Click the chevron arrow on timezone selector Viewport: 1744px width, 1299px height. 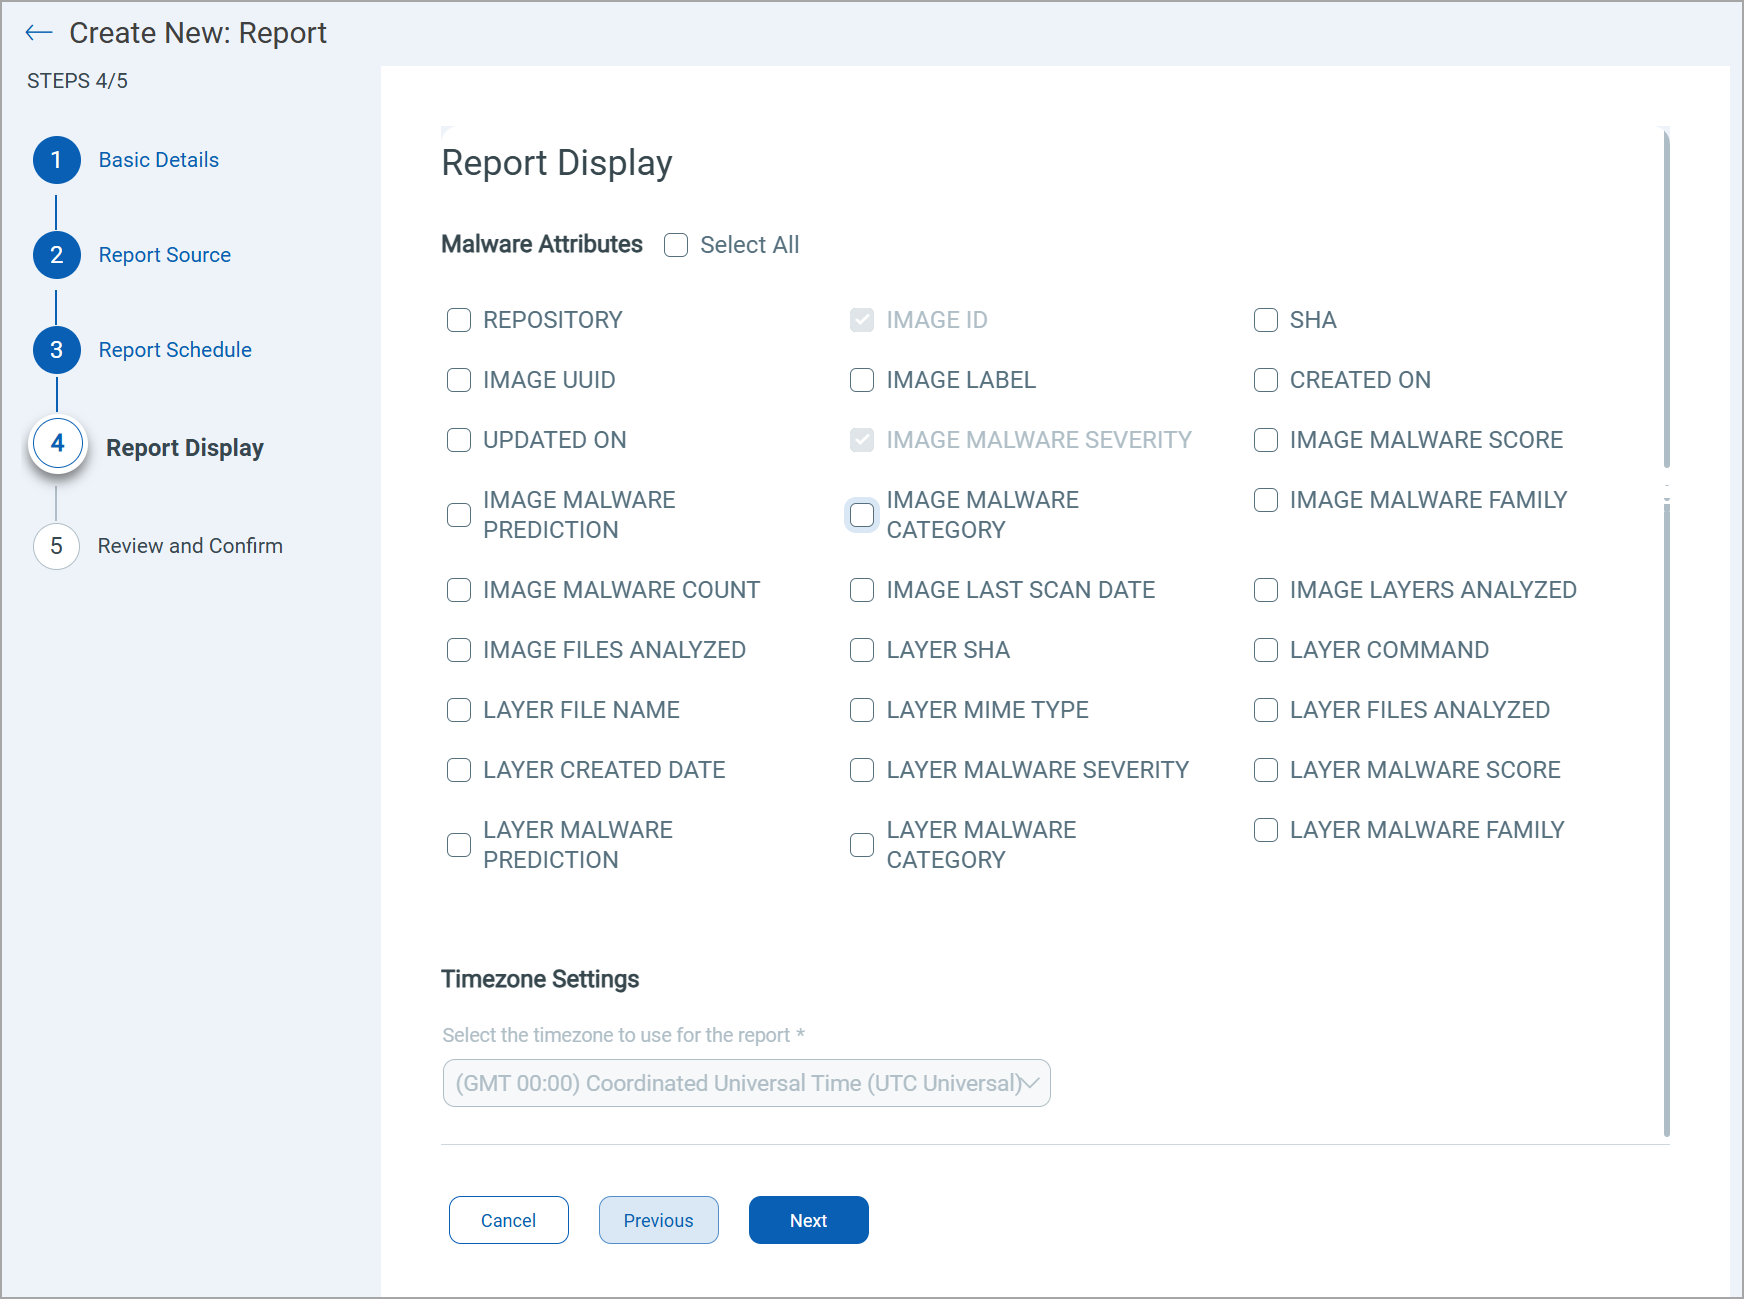coord(1030,1083)
